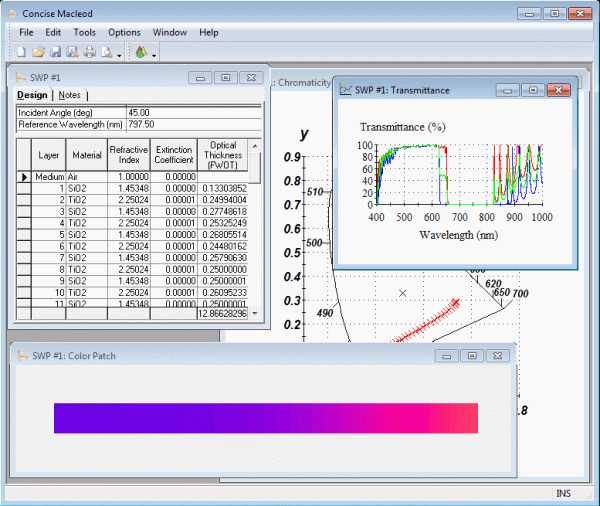600x506 pixels.
Task: Click the Print icon in toolbar
Action: (89, 52)
